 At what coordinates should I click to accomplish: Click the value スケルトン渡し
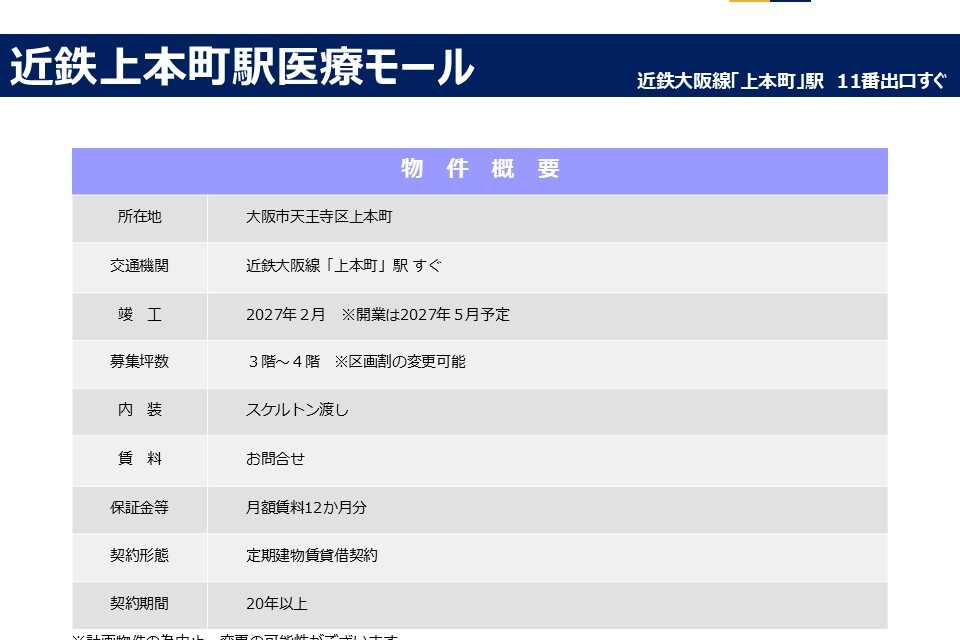(297, 410)
